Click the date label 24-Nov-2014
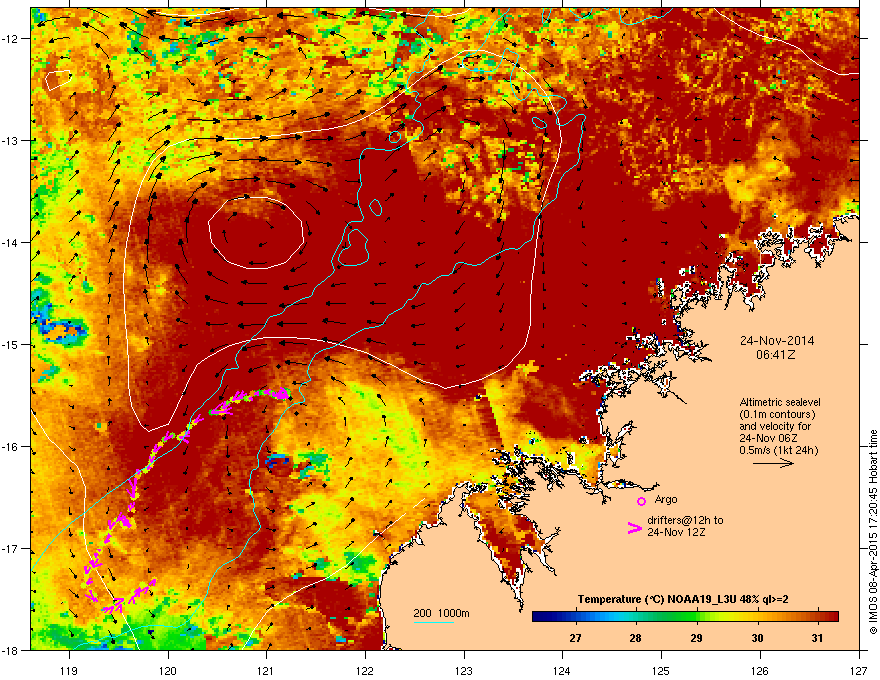This screenshot has width=880, height=680. click(777, 341)
